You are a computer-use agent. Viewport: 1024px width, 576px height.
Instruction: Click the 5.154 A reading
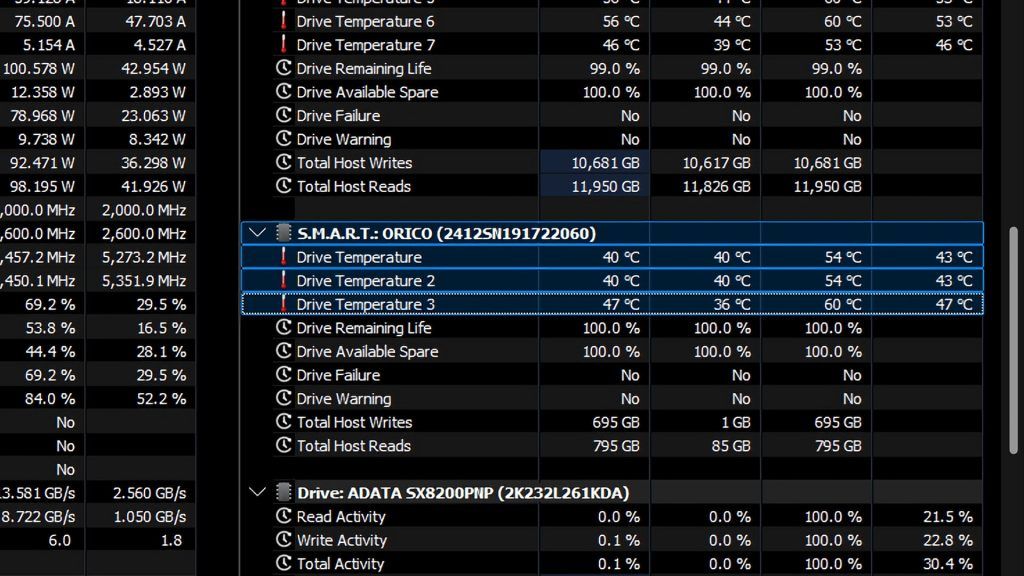[48, 45]
